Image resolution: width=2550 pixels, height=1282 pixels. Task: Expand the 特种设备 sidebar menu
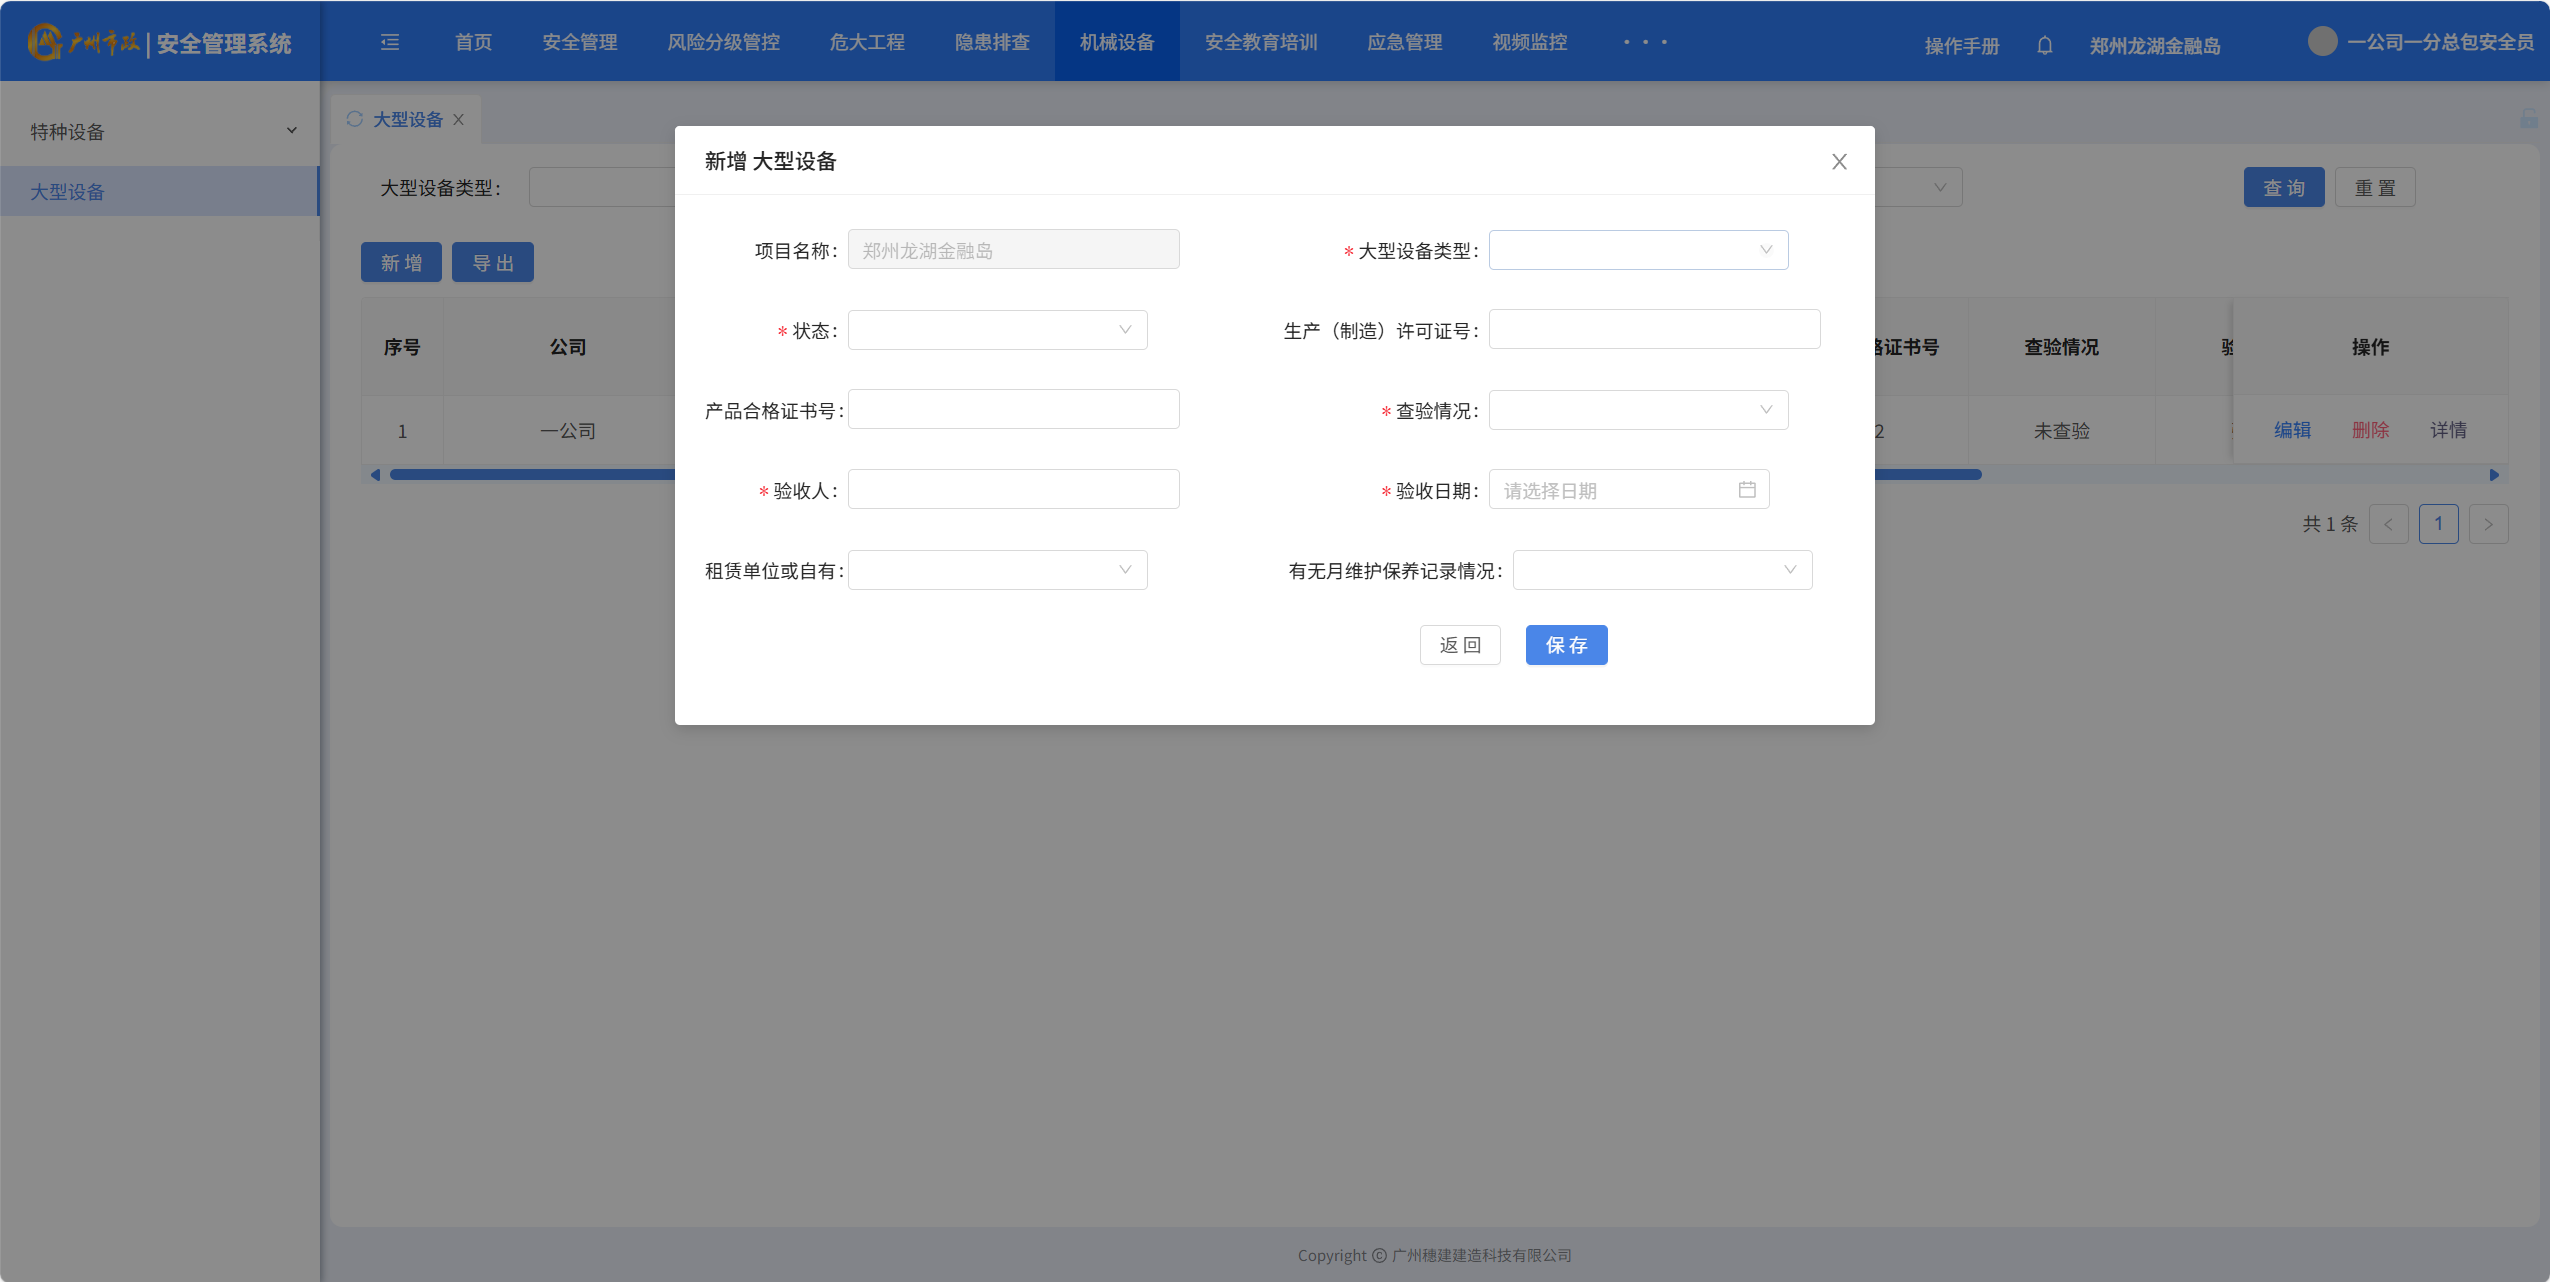tap(160, 132)
